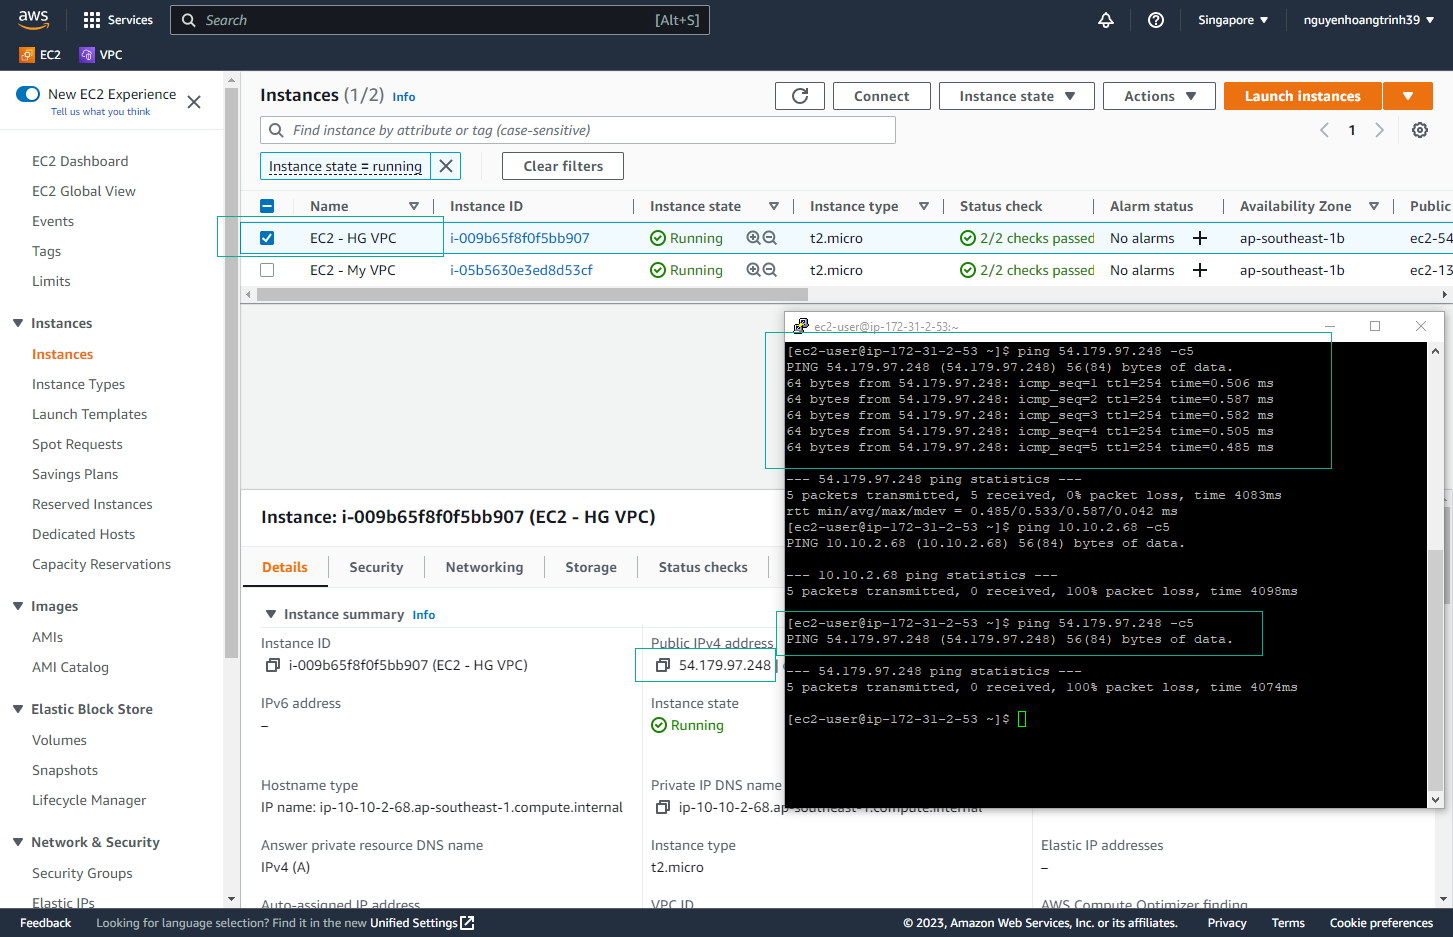Collapse the Images sidebar section
Image resolution: width=1453 pixels, height=937 pixels.
click(x=18, y=606)
